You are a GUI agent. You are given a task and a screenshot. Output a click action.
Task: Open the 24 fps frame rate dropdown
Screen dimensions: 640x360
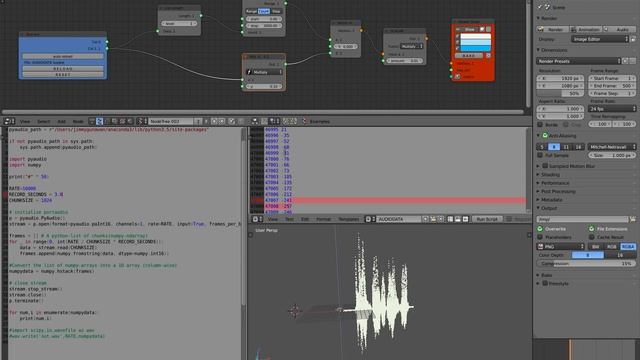[612, 109]
